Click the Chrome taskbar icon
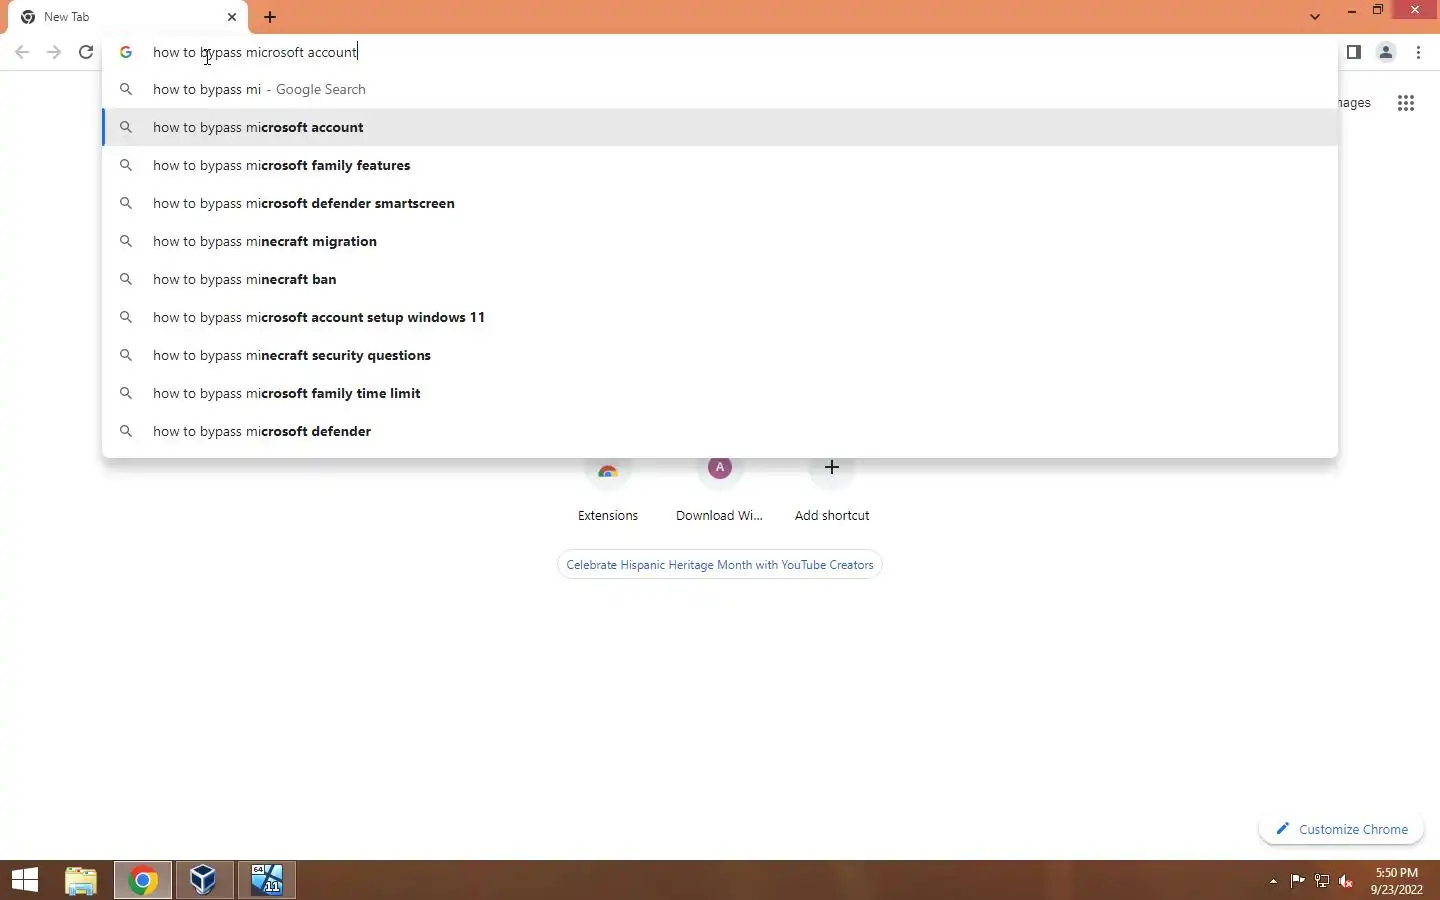This screenshot has width=1440, height=900. (143, 880)
